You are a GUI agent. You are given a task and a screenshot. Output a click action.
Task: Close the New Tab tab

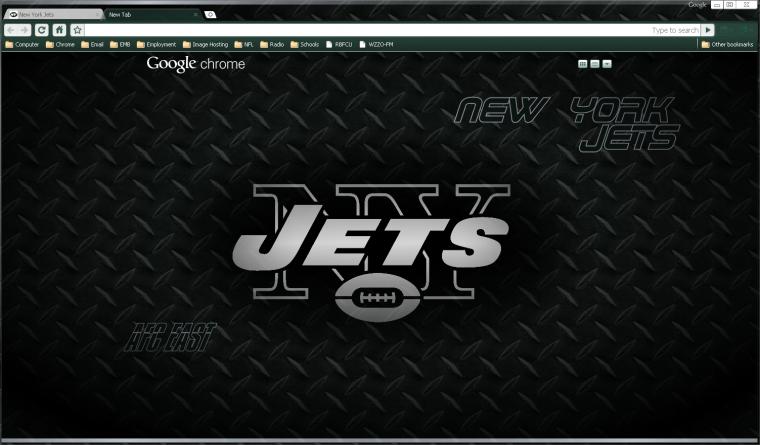(x=195, y=15)
